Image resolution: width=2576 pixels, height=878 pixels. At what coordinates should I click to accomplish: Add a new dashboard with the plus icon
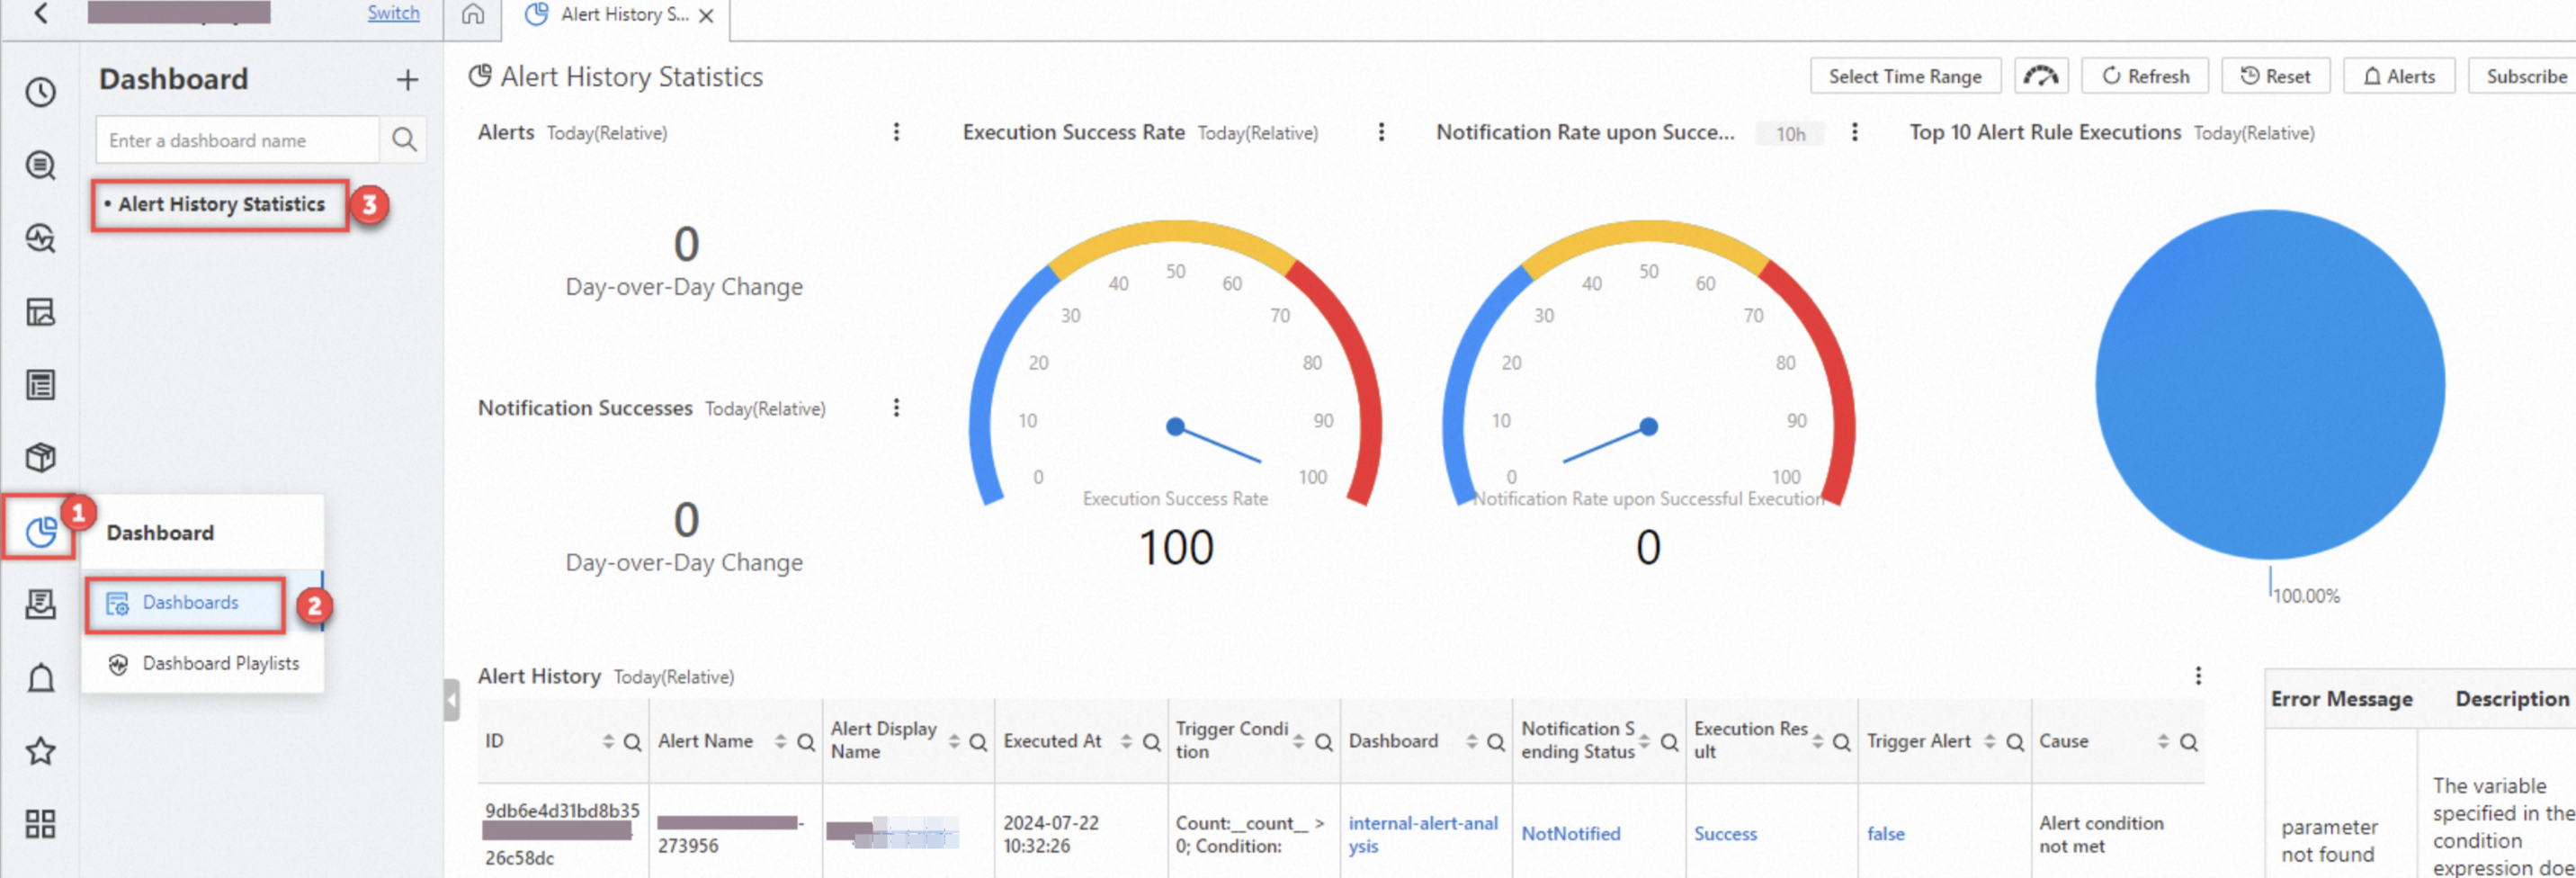407,79
